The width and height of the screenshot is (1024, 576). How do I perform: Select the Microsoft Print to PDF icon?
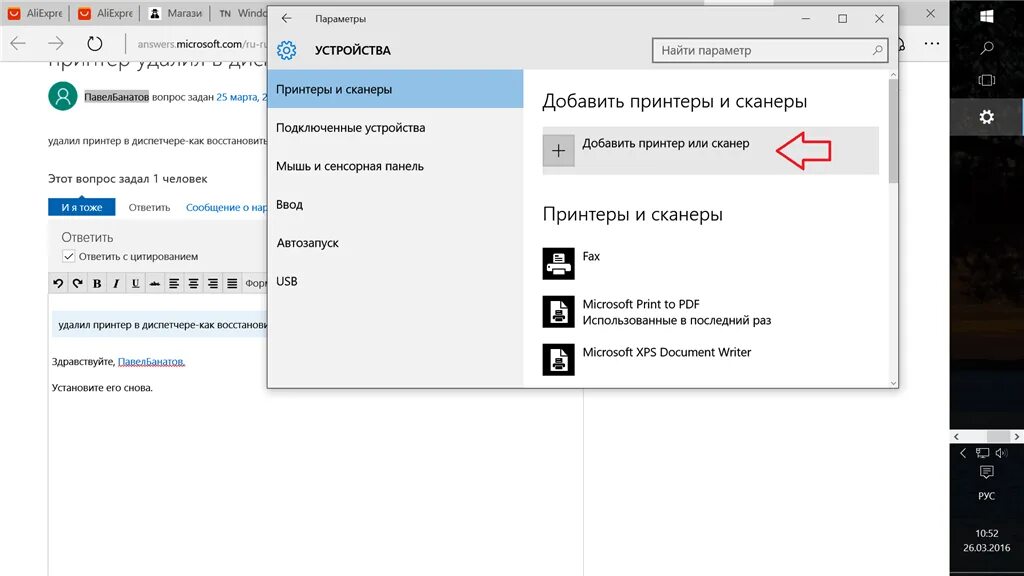tap(558, 312)
